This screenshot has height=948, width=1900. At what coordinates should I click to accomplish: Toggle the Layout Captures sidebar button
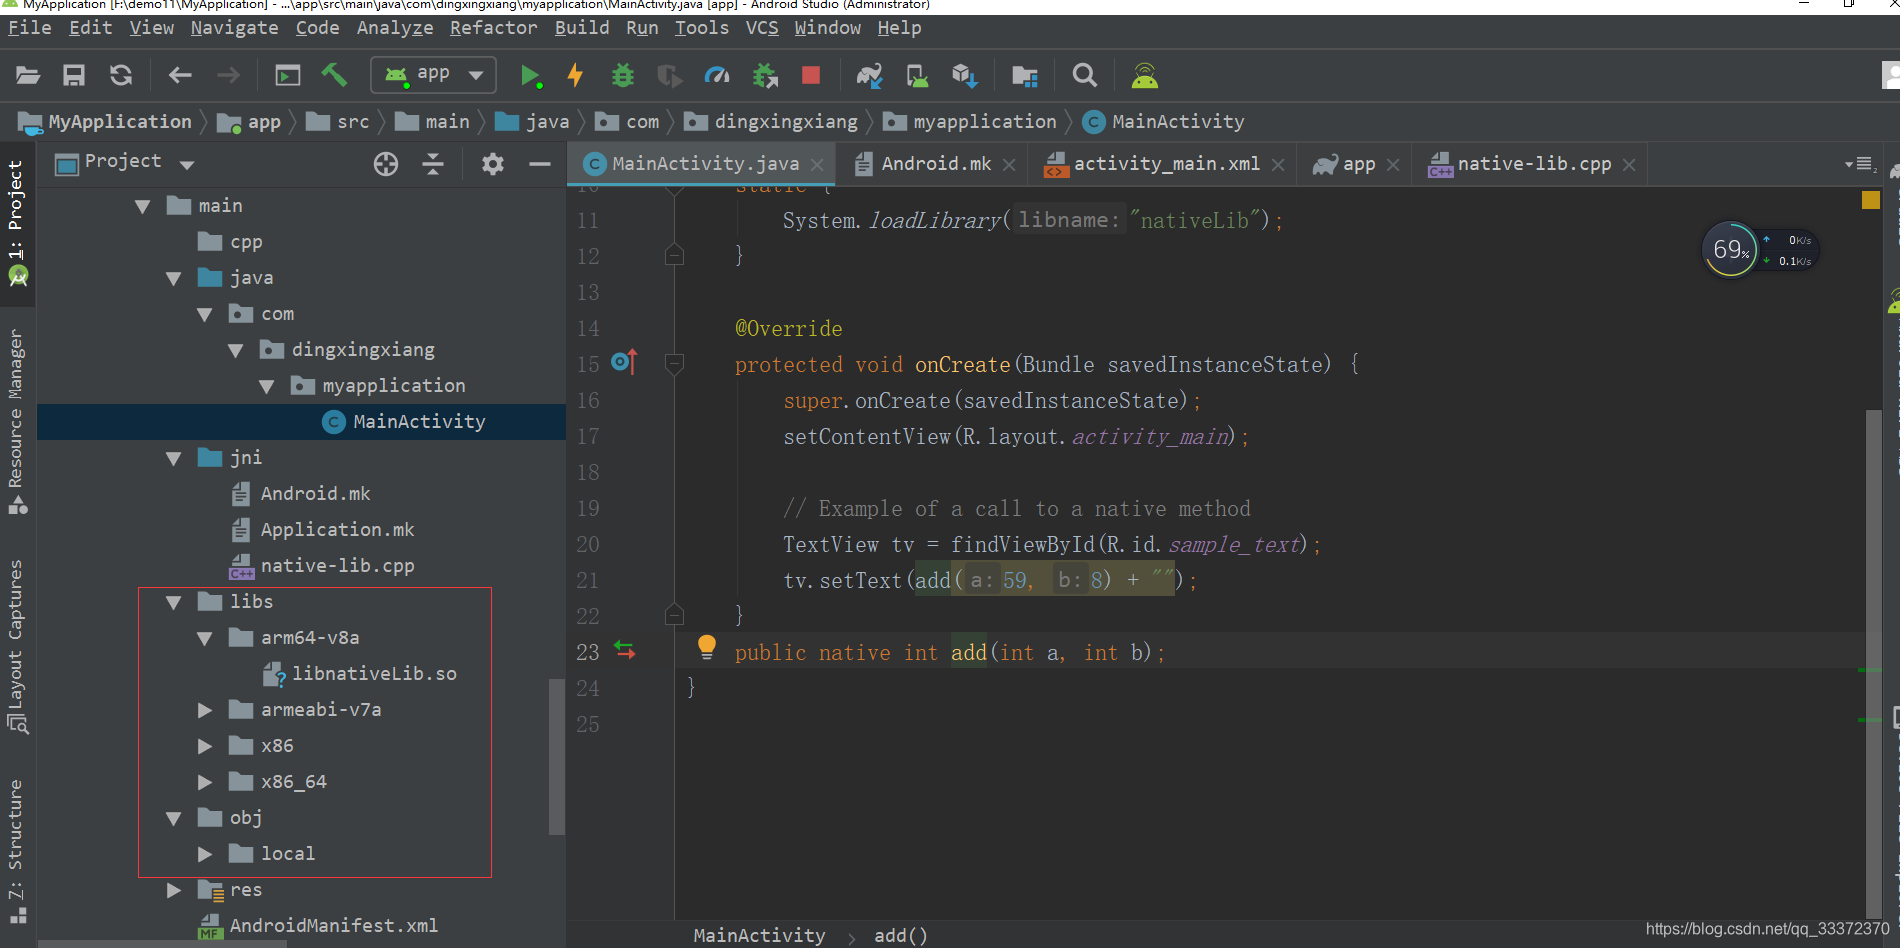coord(17,646)
